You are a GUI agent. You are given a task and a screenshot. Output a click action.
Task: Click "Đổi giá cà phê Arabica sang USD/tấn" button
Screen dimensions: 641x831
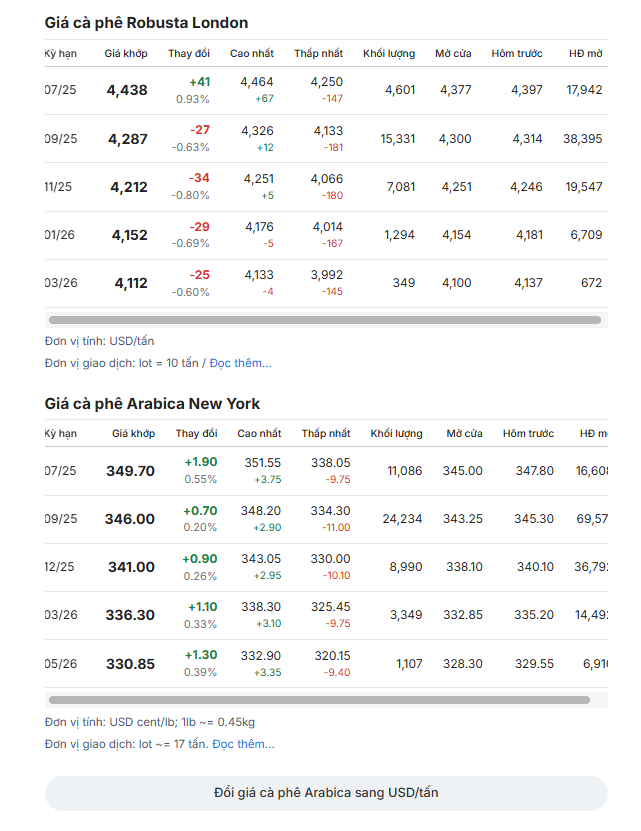click(326, 793)
